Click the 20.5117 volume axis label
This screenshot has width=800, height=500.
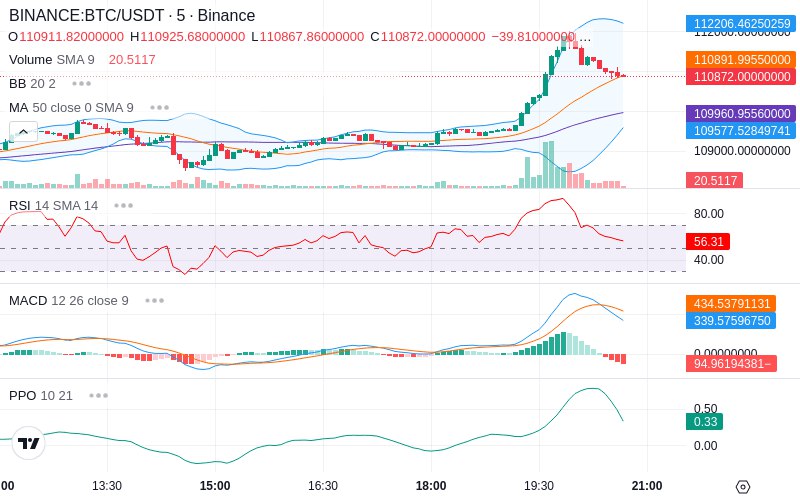click(714, 180)
